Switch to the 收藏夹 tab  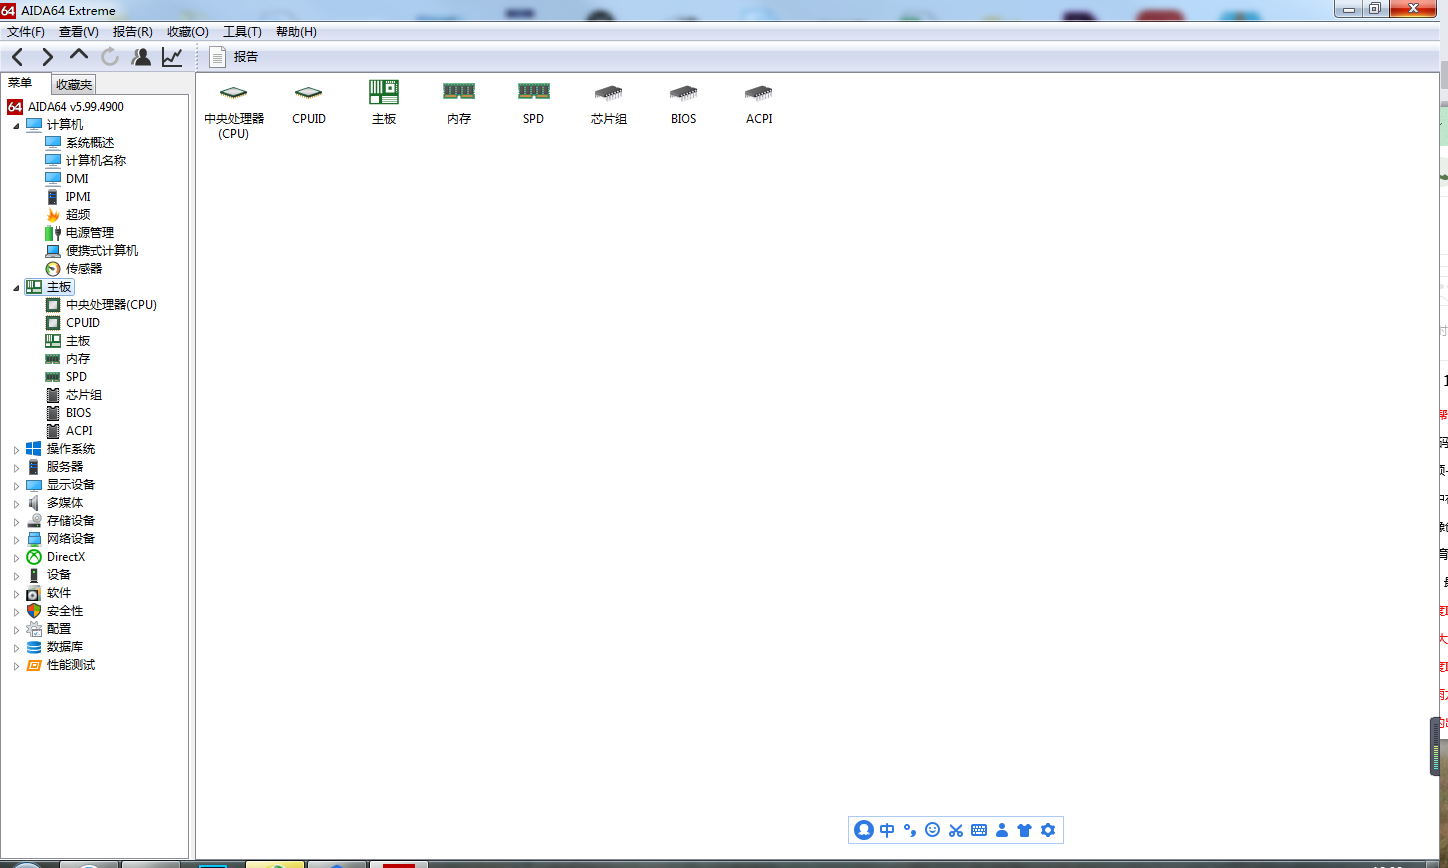(74, 85)
